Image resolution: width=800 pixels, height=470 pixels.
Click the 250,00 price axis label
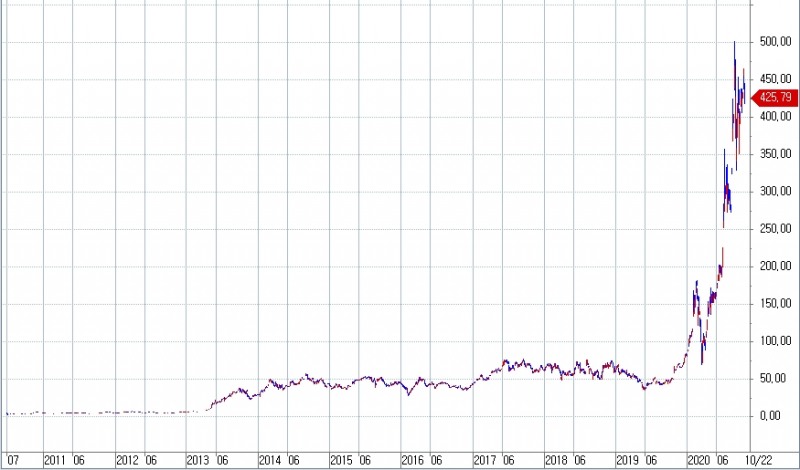(775, 229)
